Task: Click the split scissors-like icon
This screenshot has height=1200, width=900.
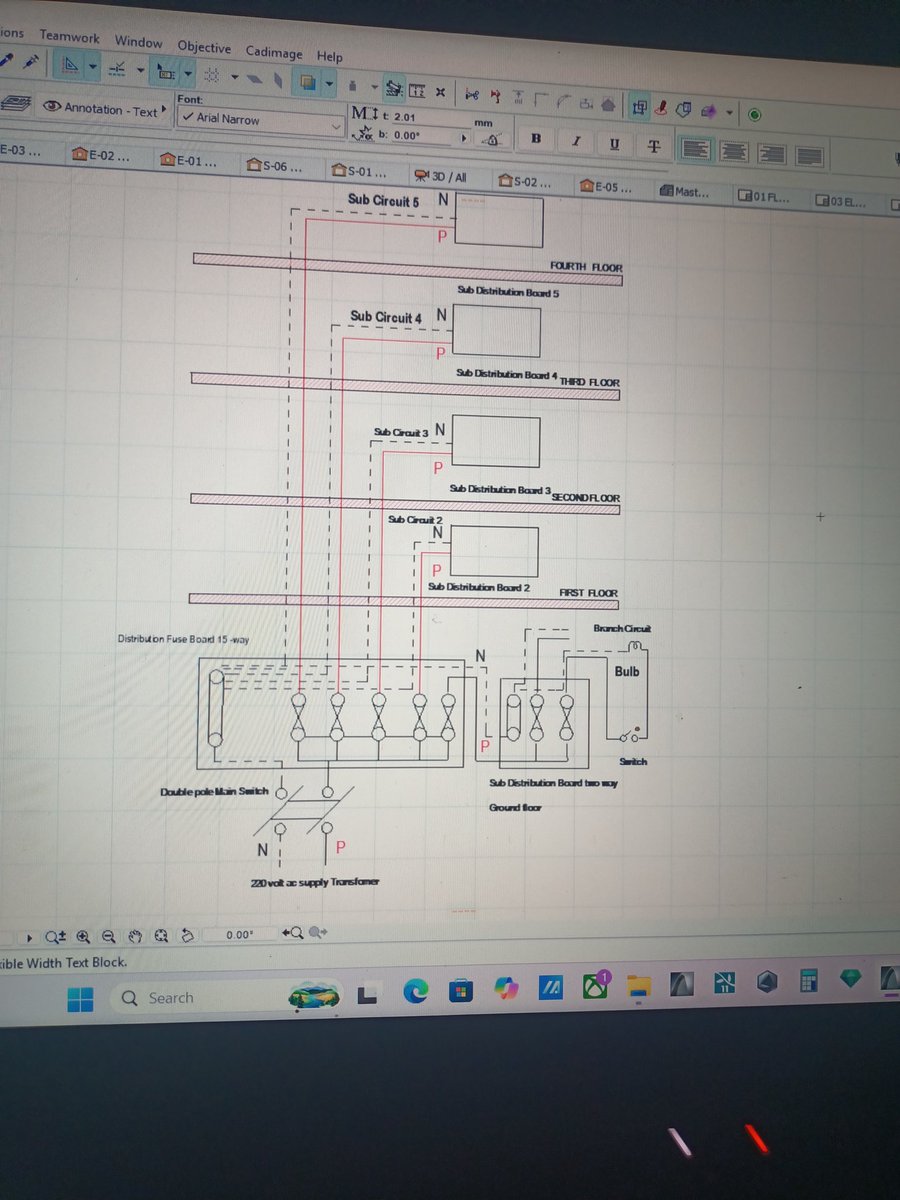Action: pos(472,95)
